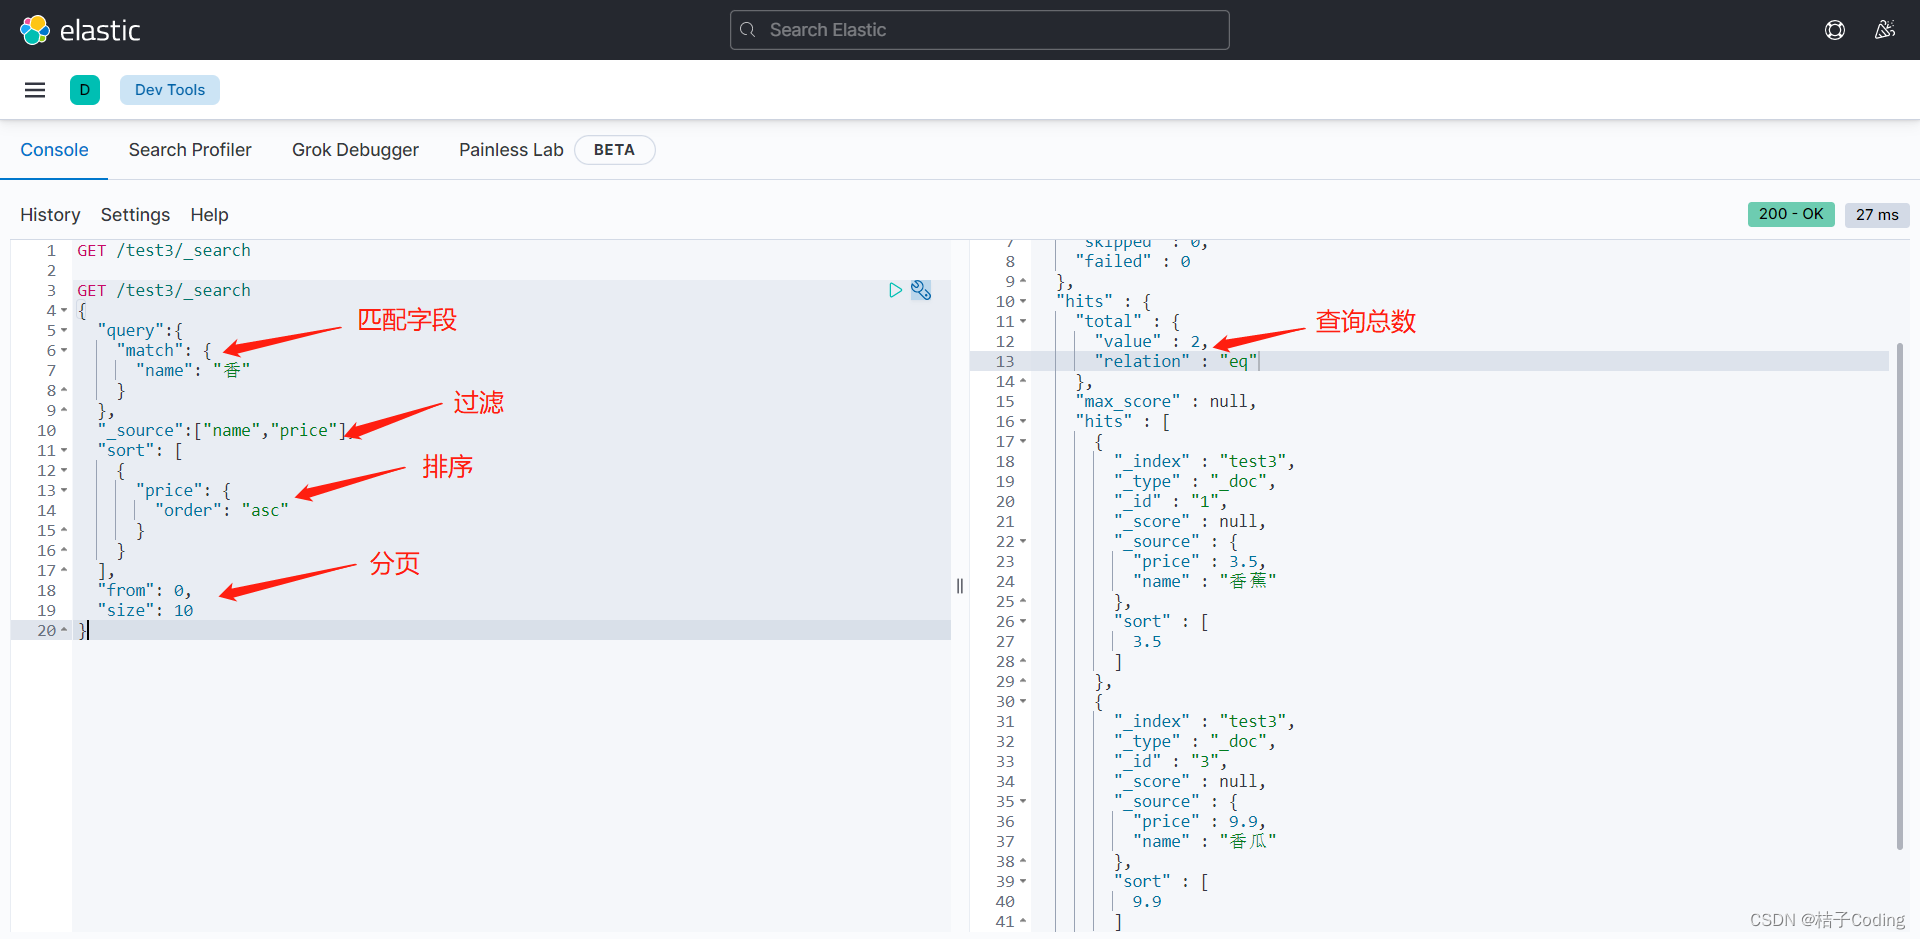Collapse first _source block at line 22
Image resolution: width=1920 pixels, height=939 pixels.
1023,542
